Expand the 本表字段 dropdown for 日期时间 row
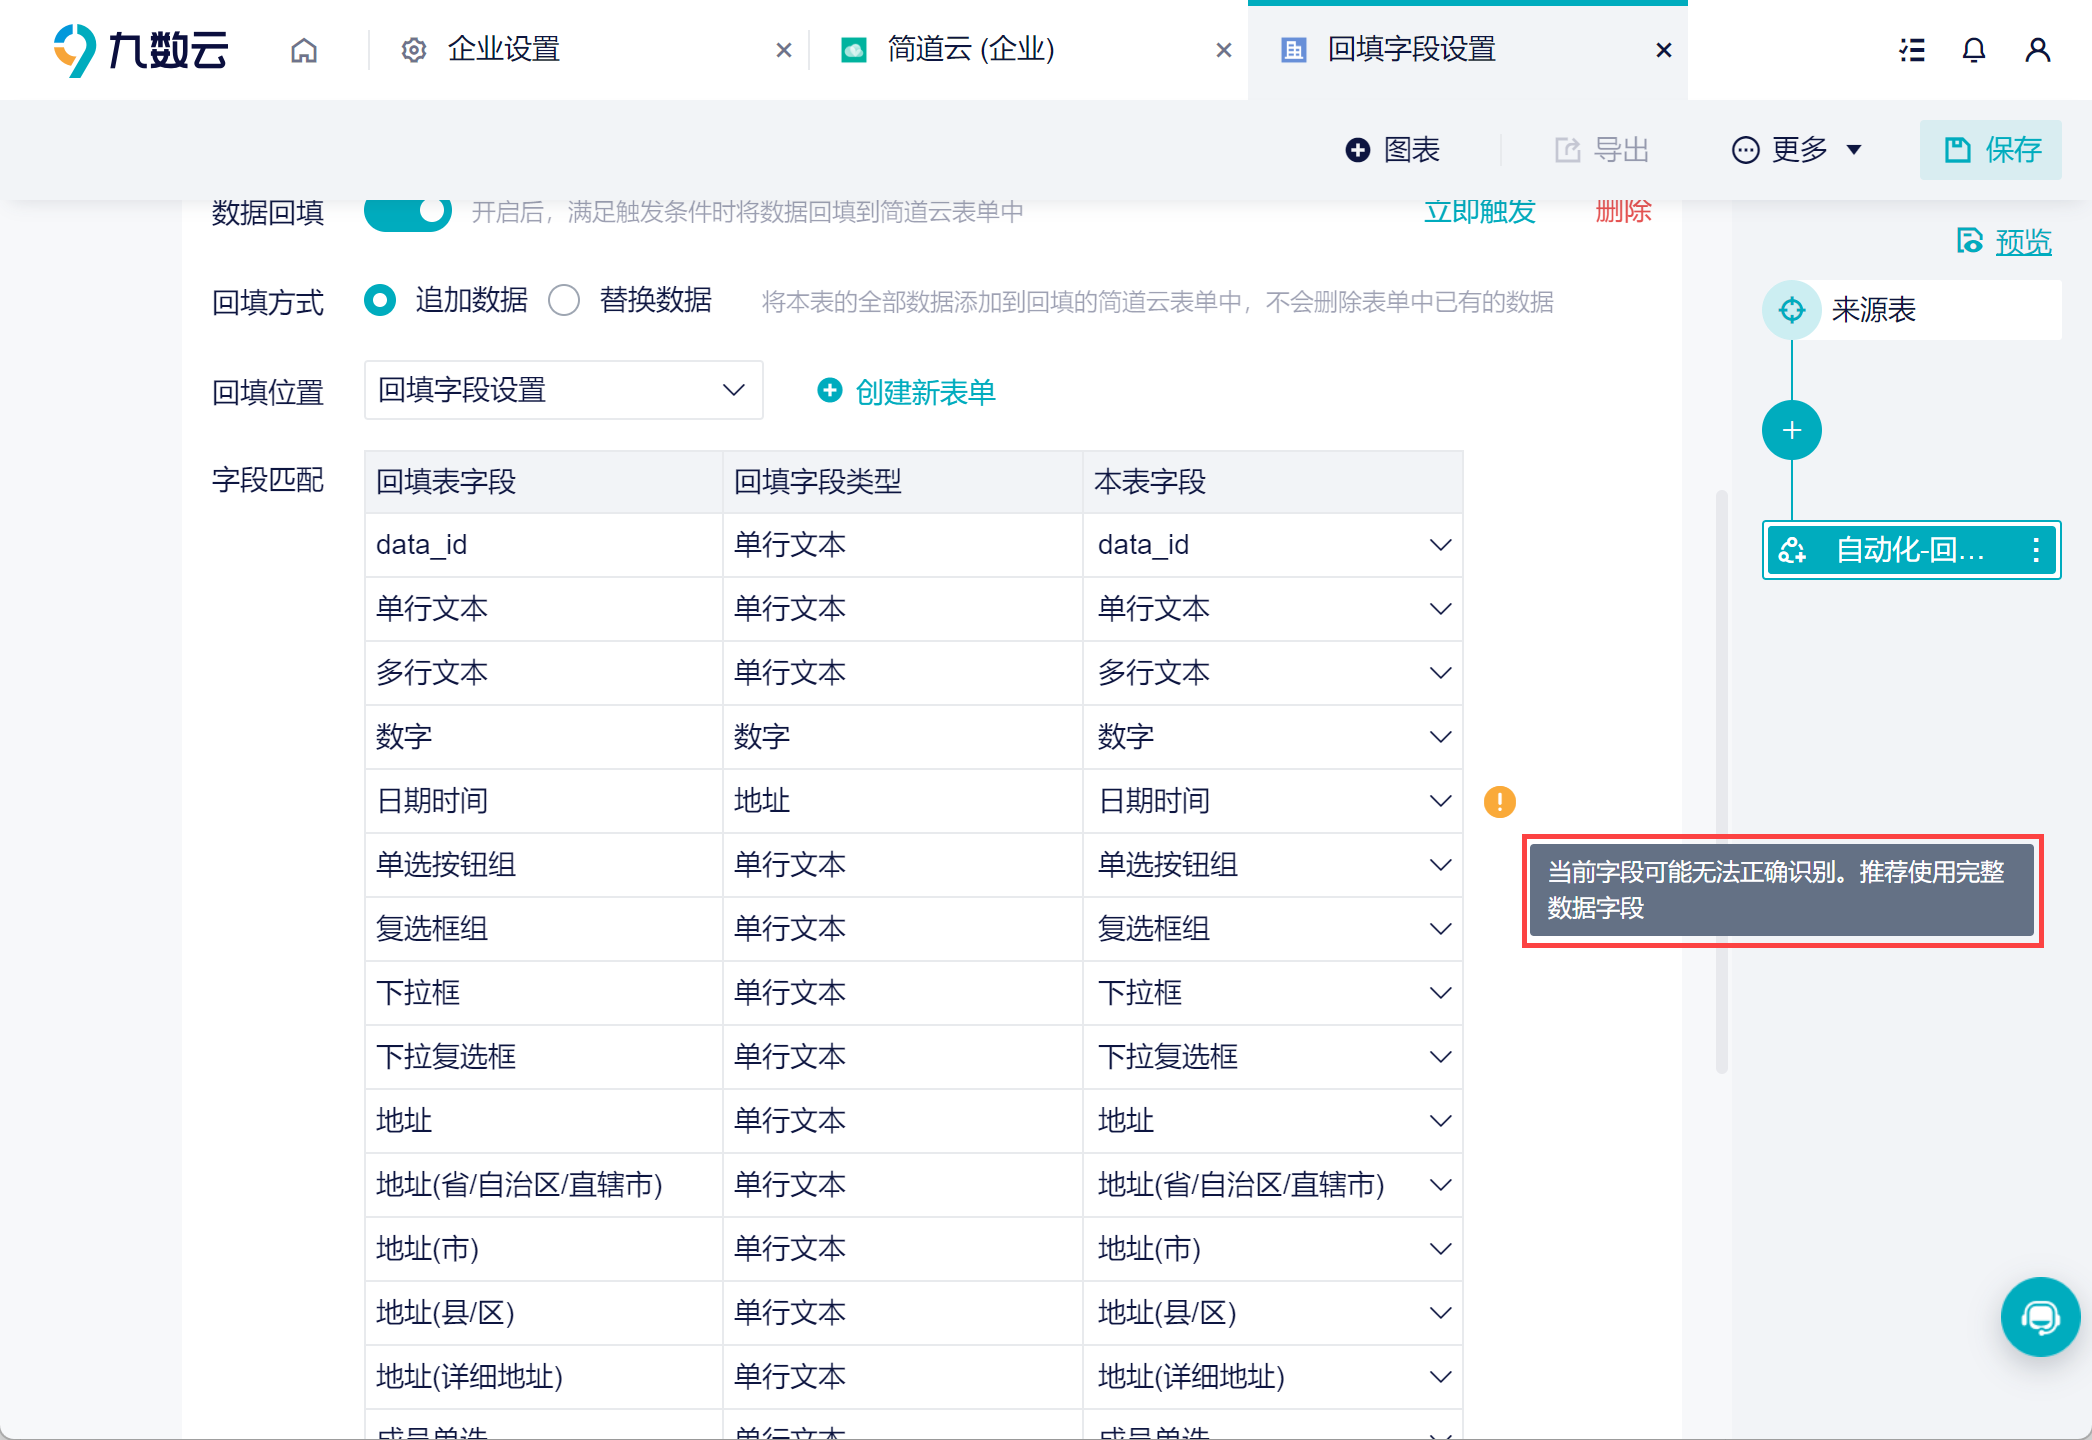The width and height of the screenshot is (2092, 1440). (1440, 801)
